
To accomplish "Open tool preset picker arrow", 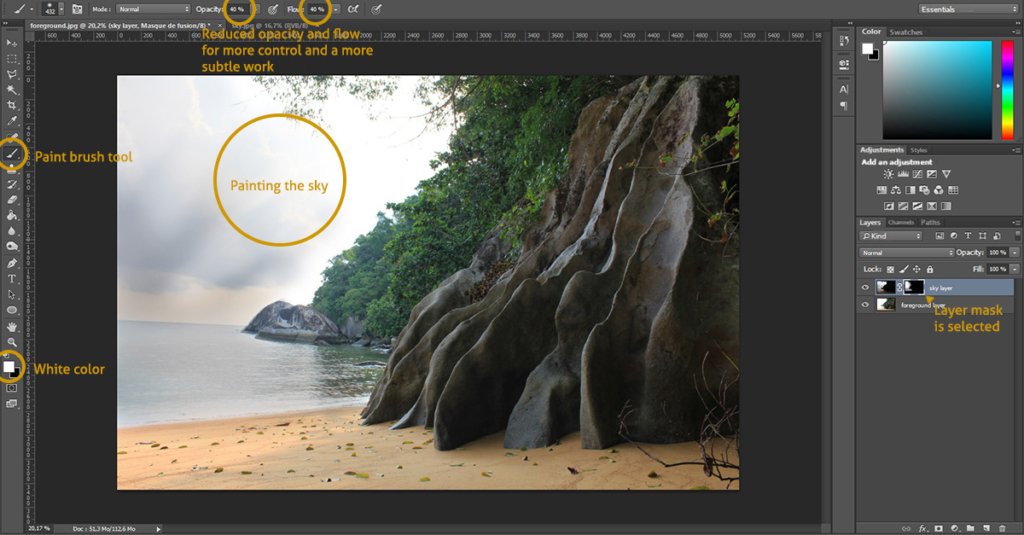I will pyautogui.click(x=31, y=10).
